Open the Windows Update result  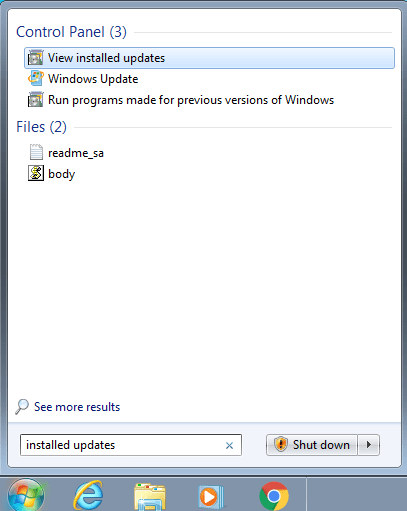(x=93, y=79)
